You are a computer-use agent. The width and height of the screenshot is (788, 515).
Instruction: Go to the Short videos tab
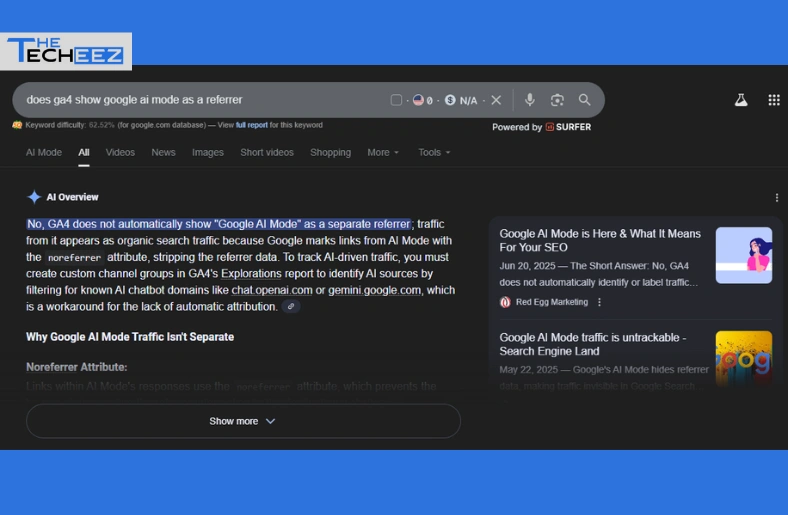click(x=267, y=153)
